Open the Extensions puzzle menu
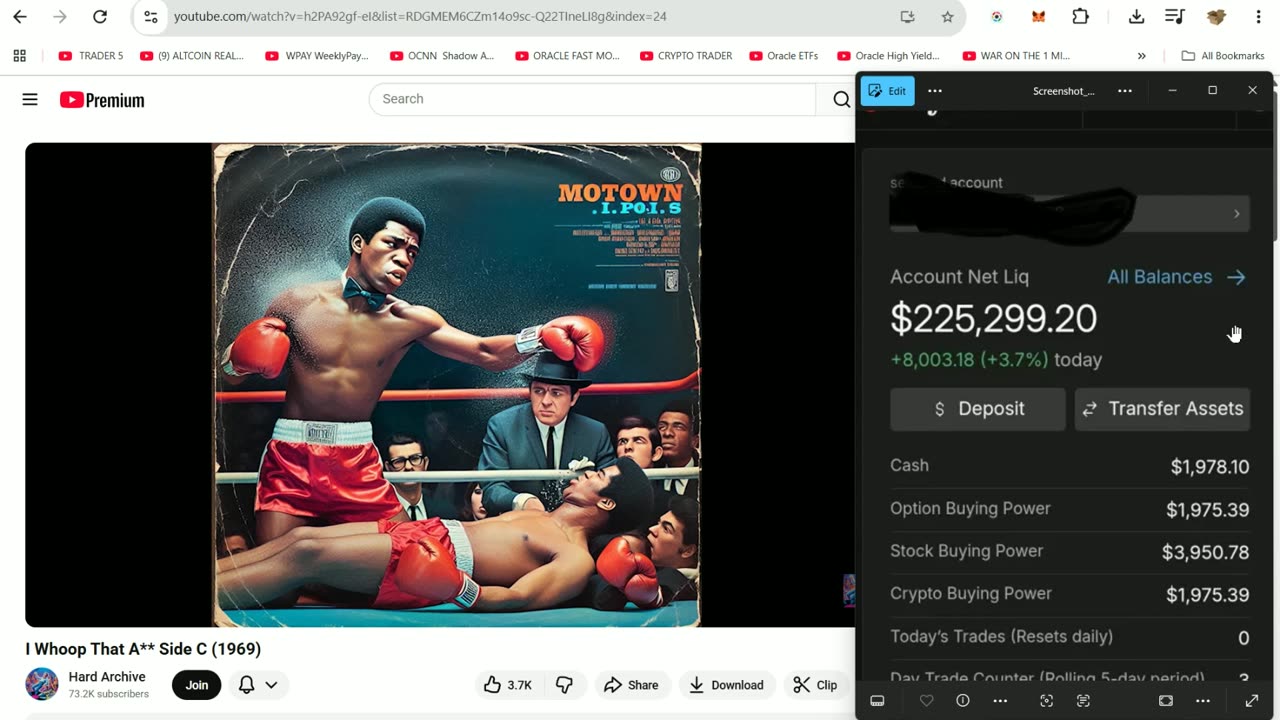 pyautogui.click(x=1080, y=17)
